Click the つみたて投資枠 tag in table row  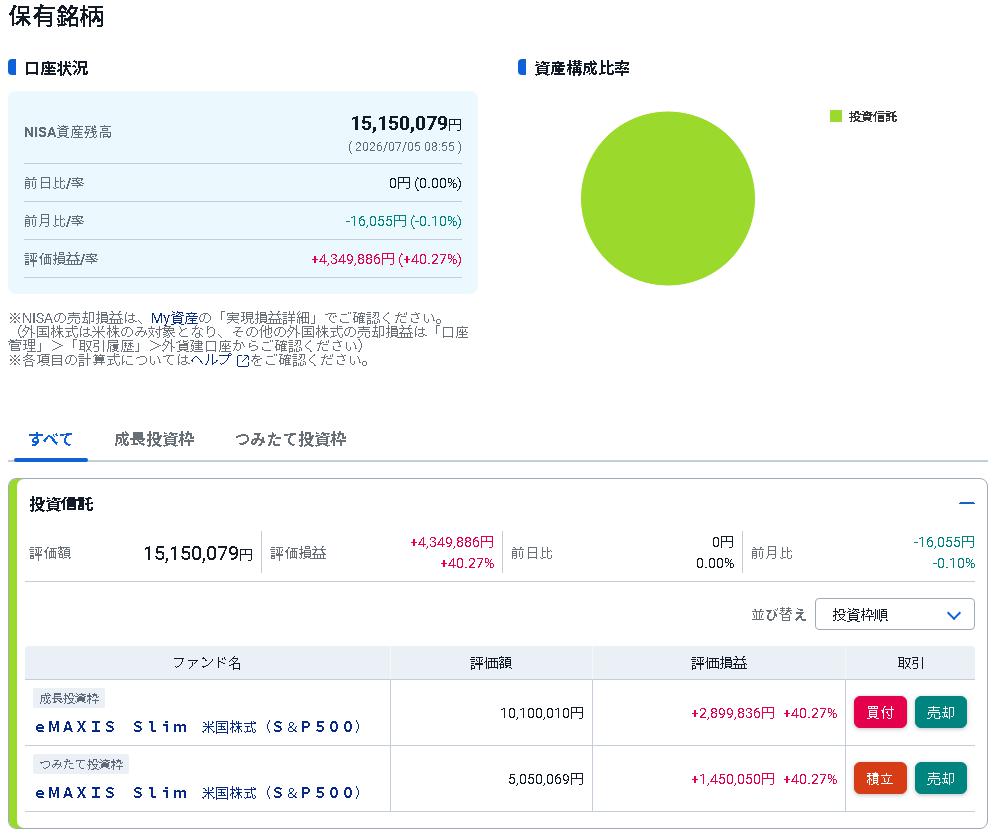pos(81,764)
